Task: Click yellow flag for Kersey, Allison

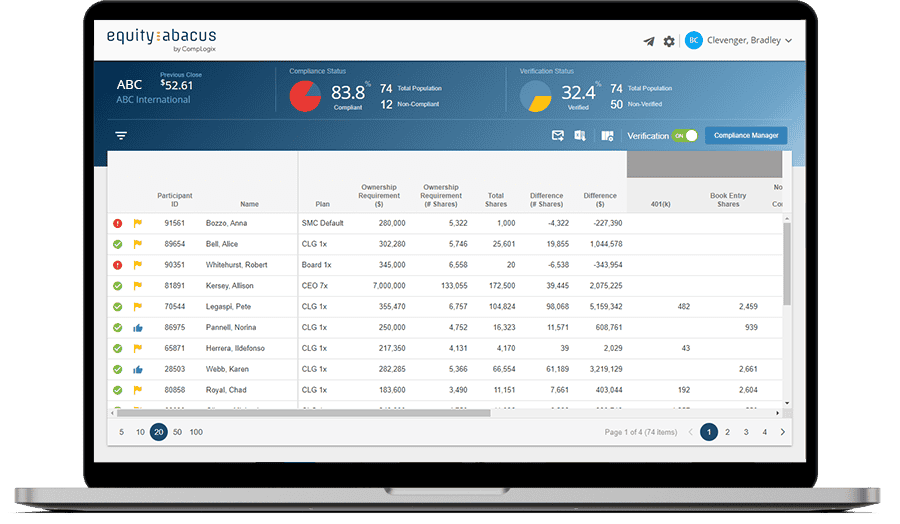Action: (x=138, y=286)
